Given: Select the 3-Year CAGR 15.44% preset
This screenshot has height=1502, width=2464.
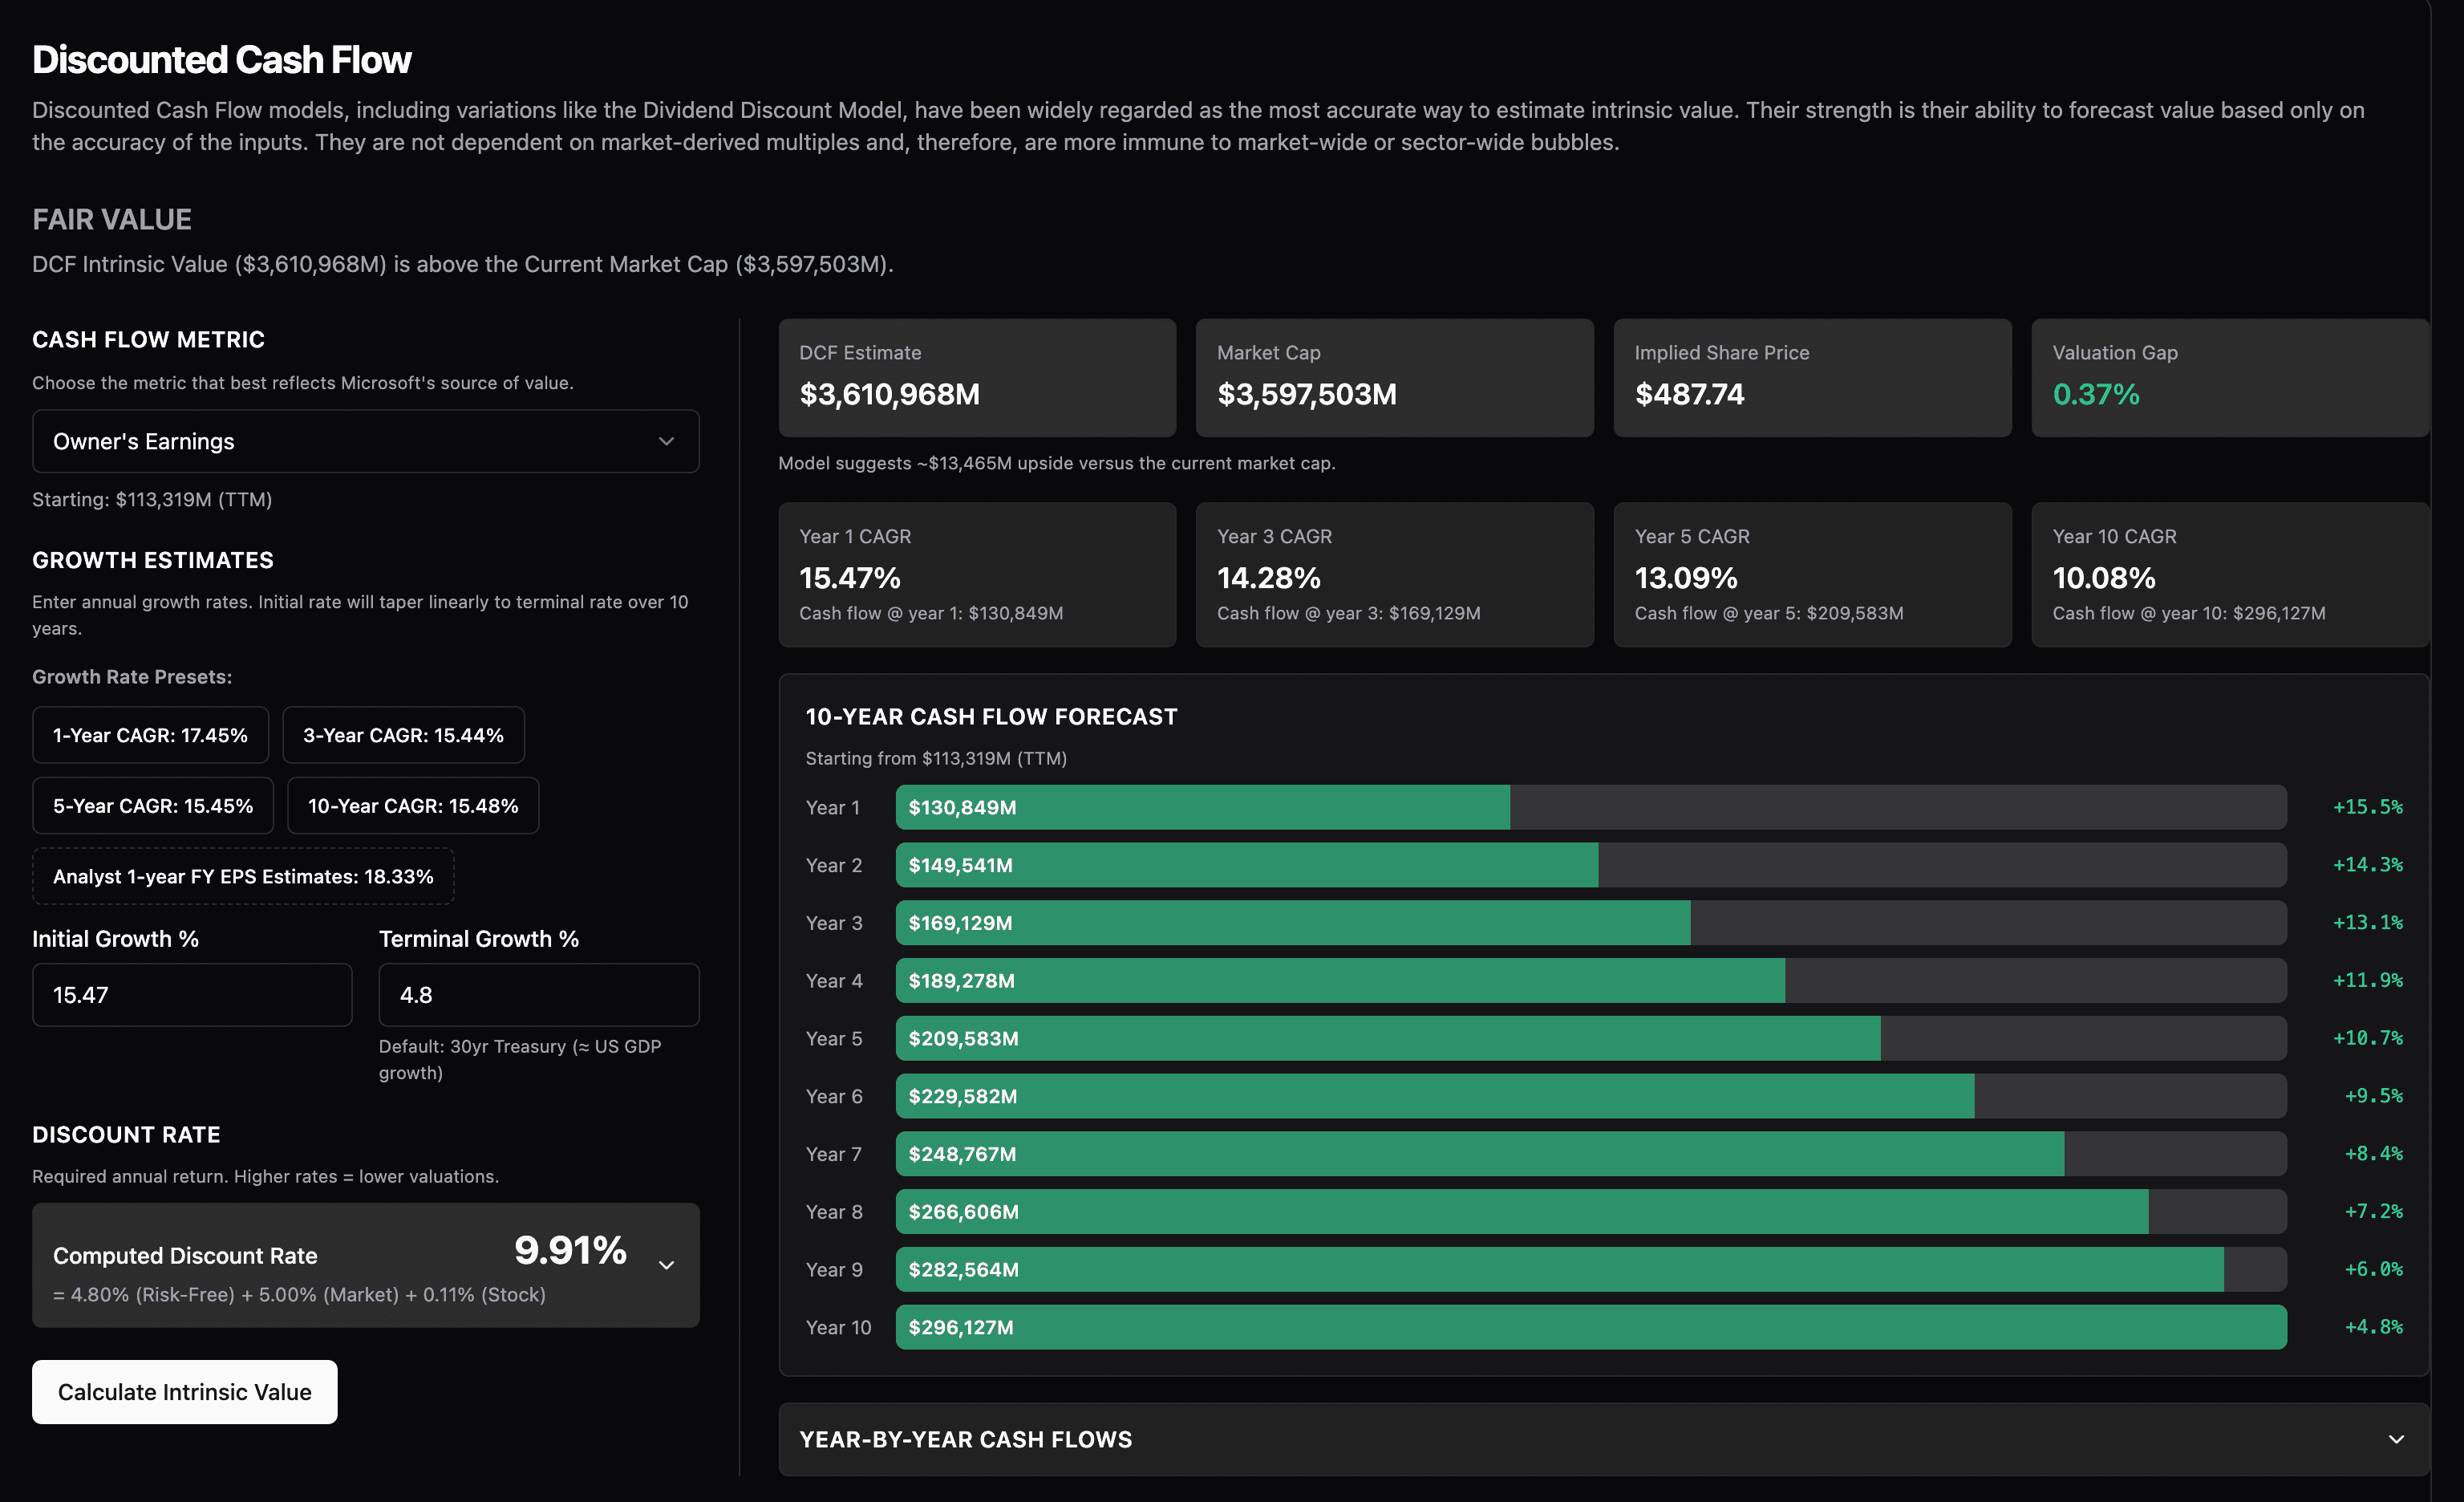Looking at the screenshot, I should click(x=403, y=735).
